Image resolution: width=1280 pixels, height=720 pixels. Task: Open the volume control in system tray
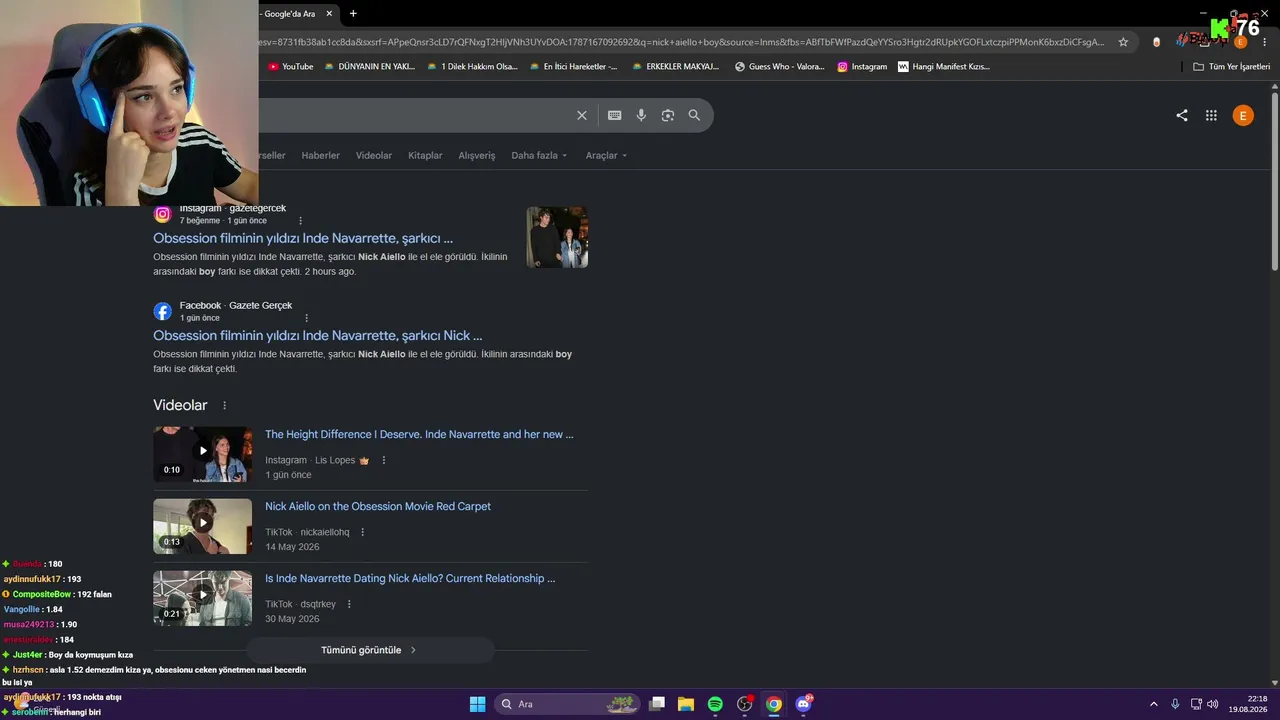pyautogui.click(x=1212, y=704)
